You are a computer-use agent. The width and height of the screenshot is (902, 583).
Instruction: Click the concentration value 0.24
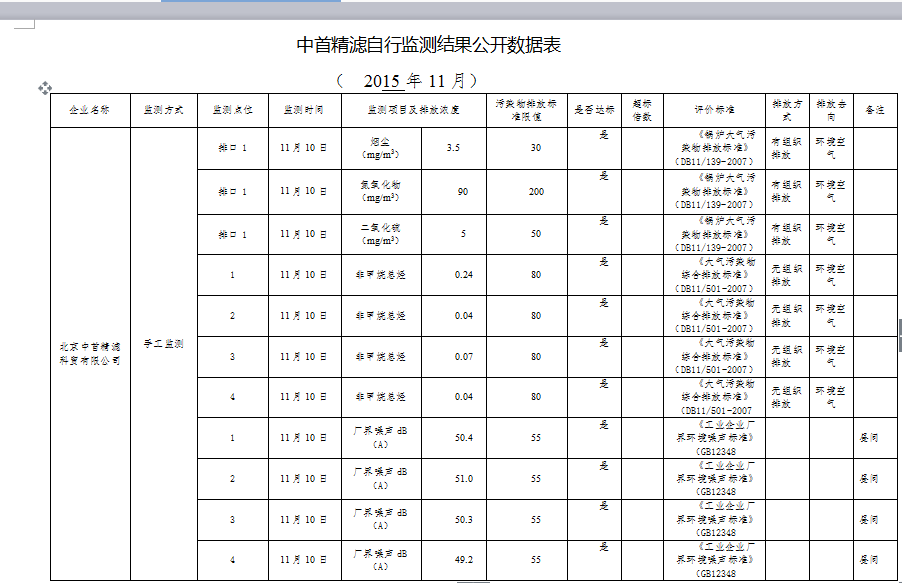464,275
